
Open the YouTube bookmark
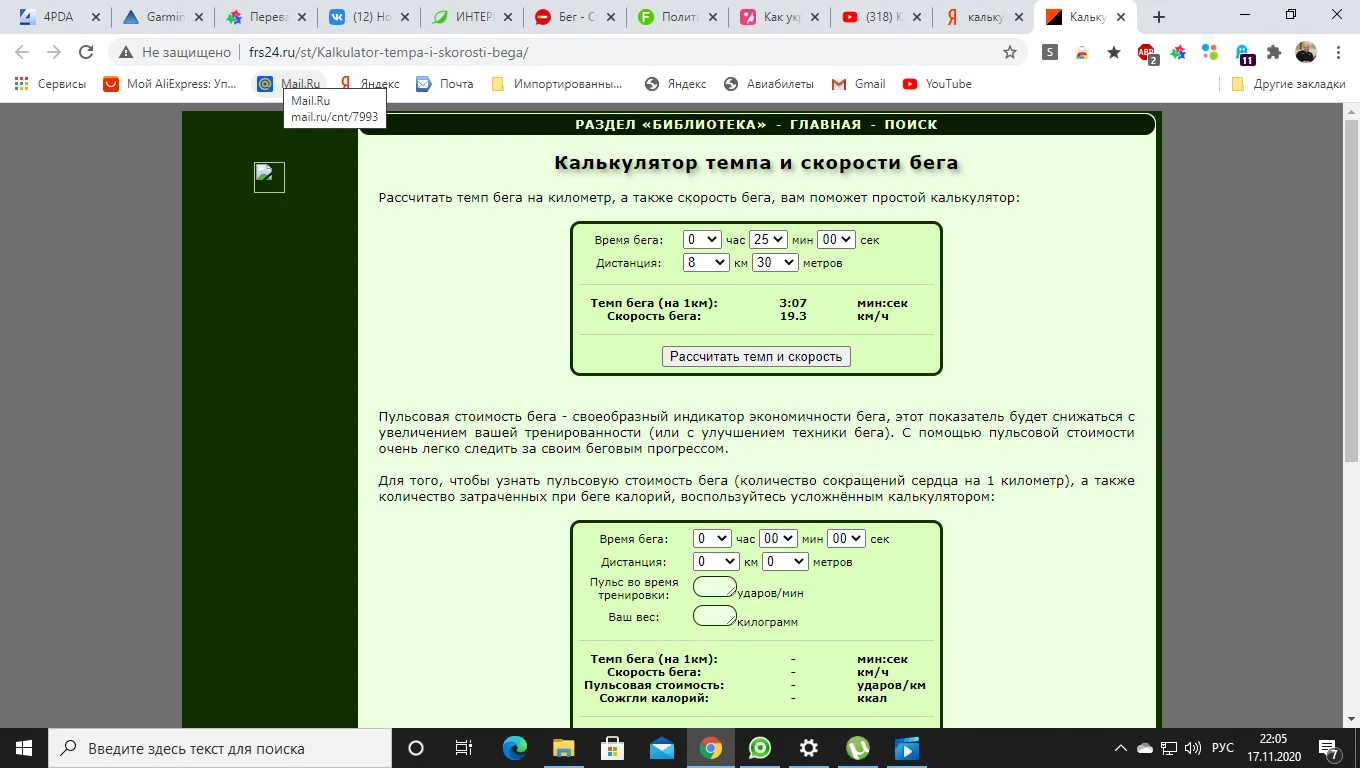(937, 84)
